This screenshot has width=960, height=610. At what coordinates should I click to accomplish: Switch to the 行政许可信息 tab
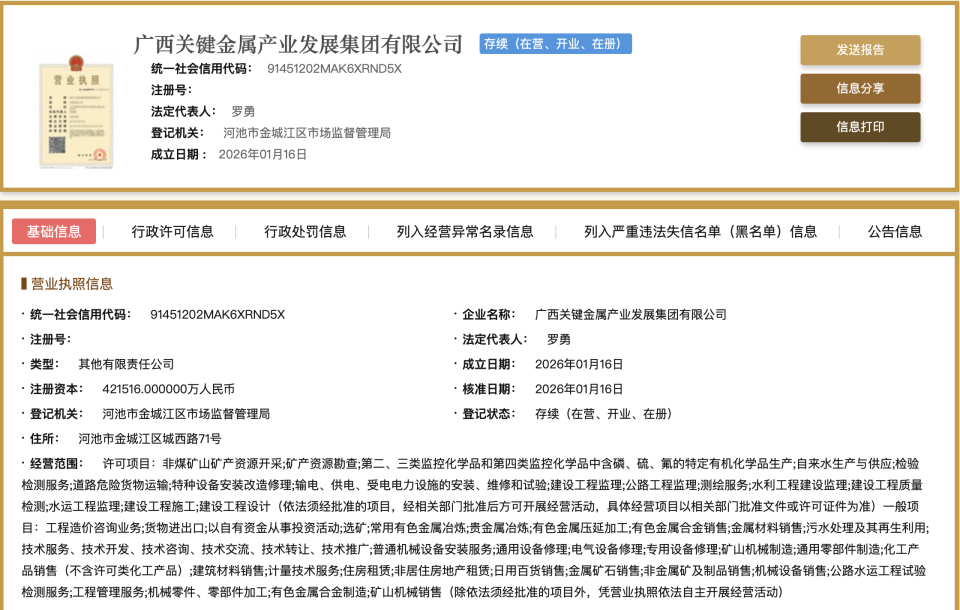point(173,232)
